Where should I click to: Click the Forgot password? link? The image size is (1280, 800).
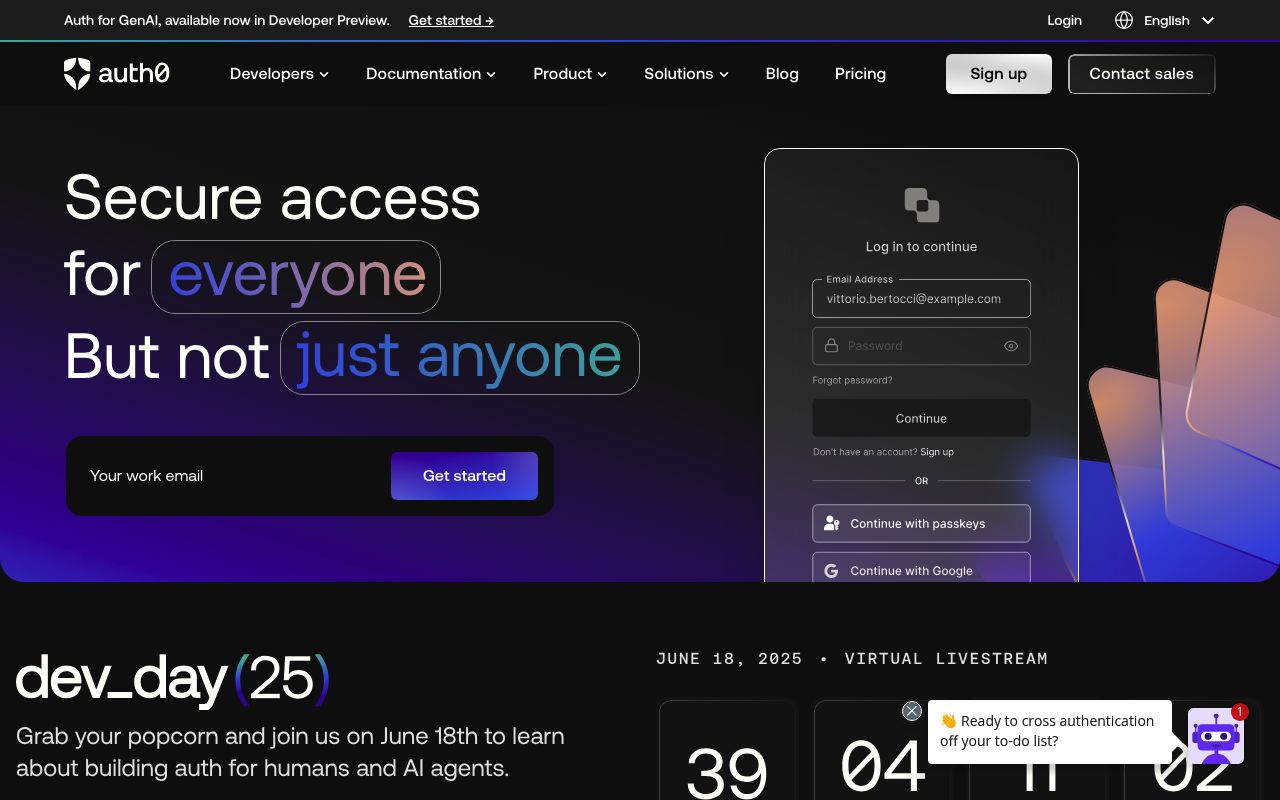click(852, 380)
